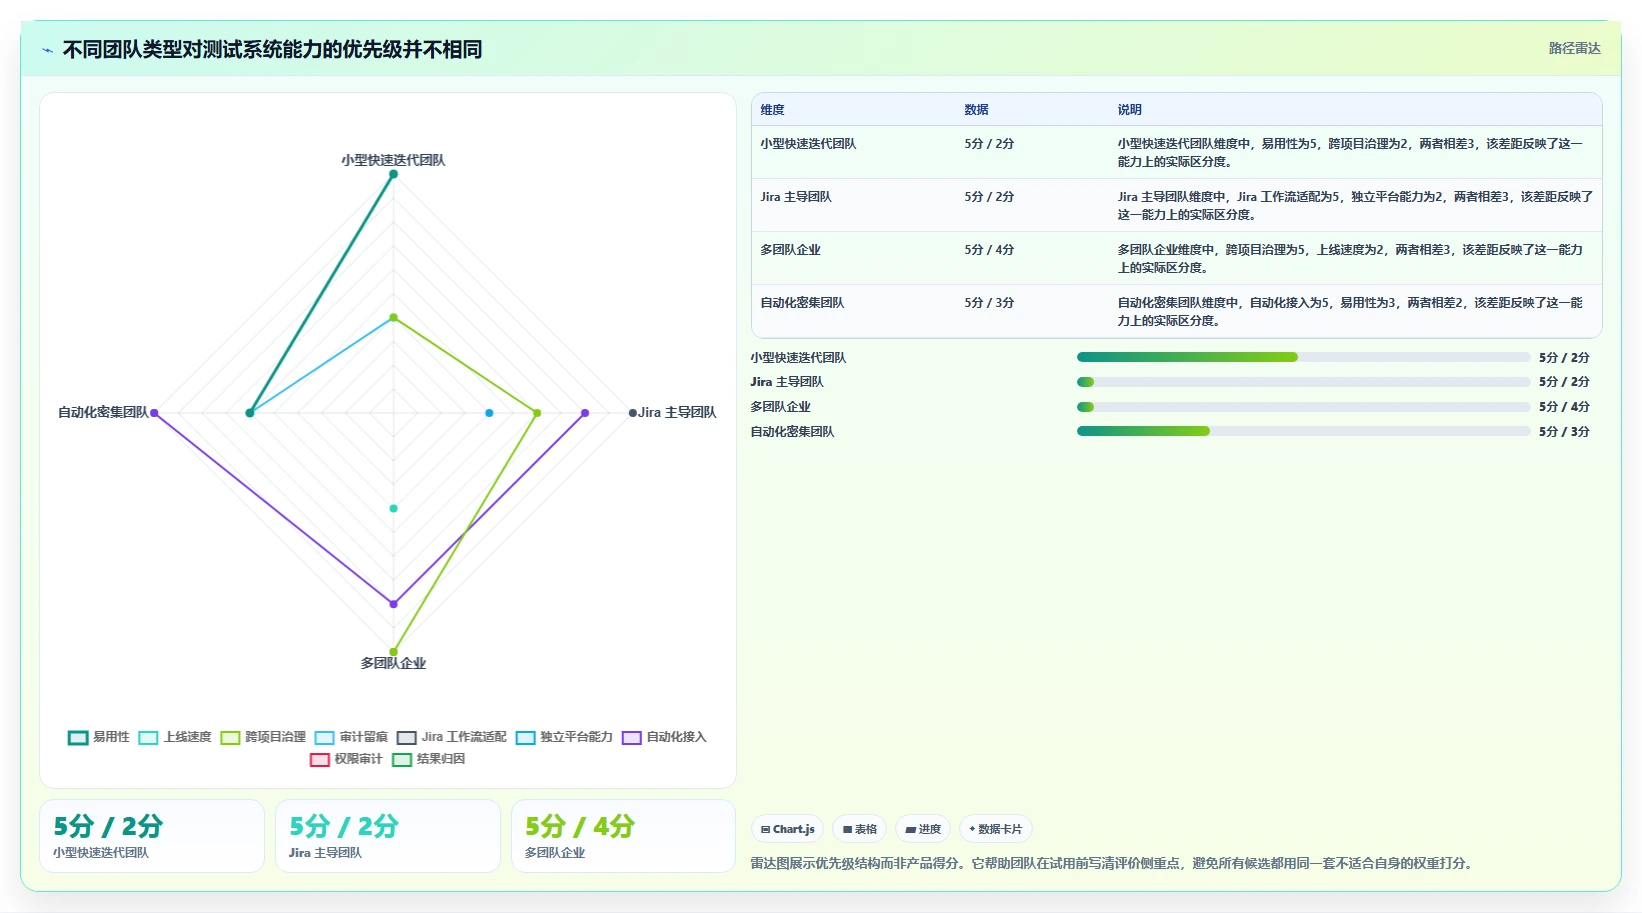1642x913 pixels.
Task: Click the footnote text starting with 雷达图展示优先级结构
Action: click(x=1114, y=863)
